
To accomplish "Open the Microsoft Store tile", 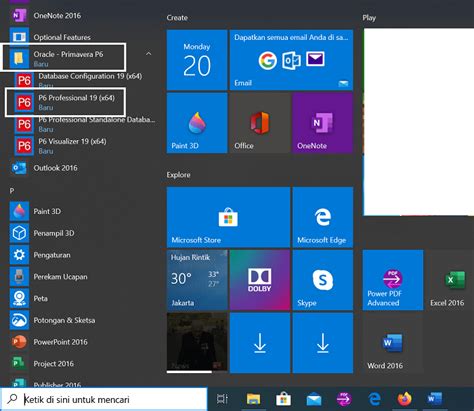I will coord(228,217).
